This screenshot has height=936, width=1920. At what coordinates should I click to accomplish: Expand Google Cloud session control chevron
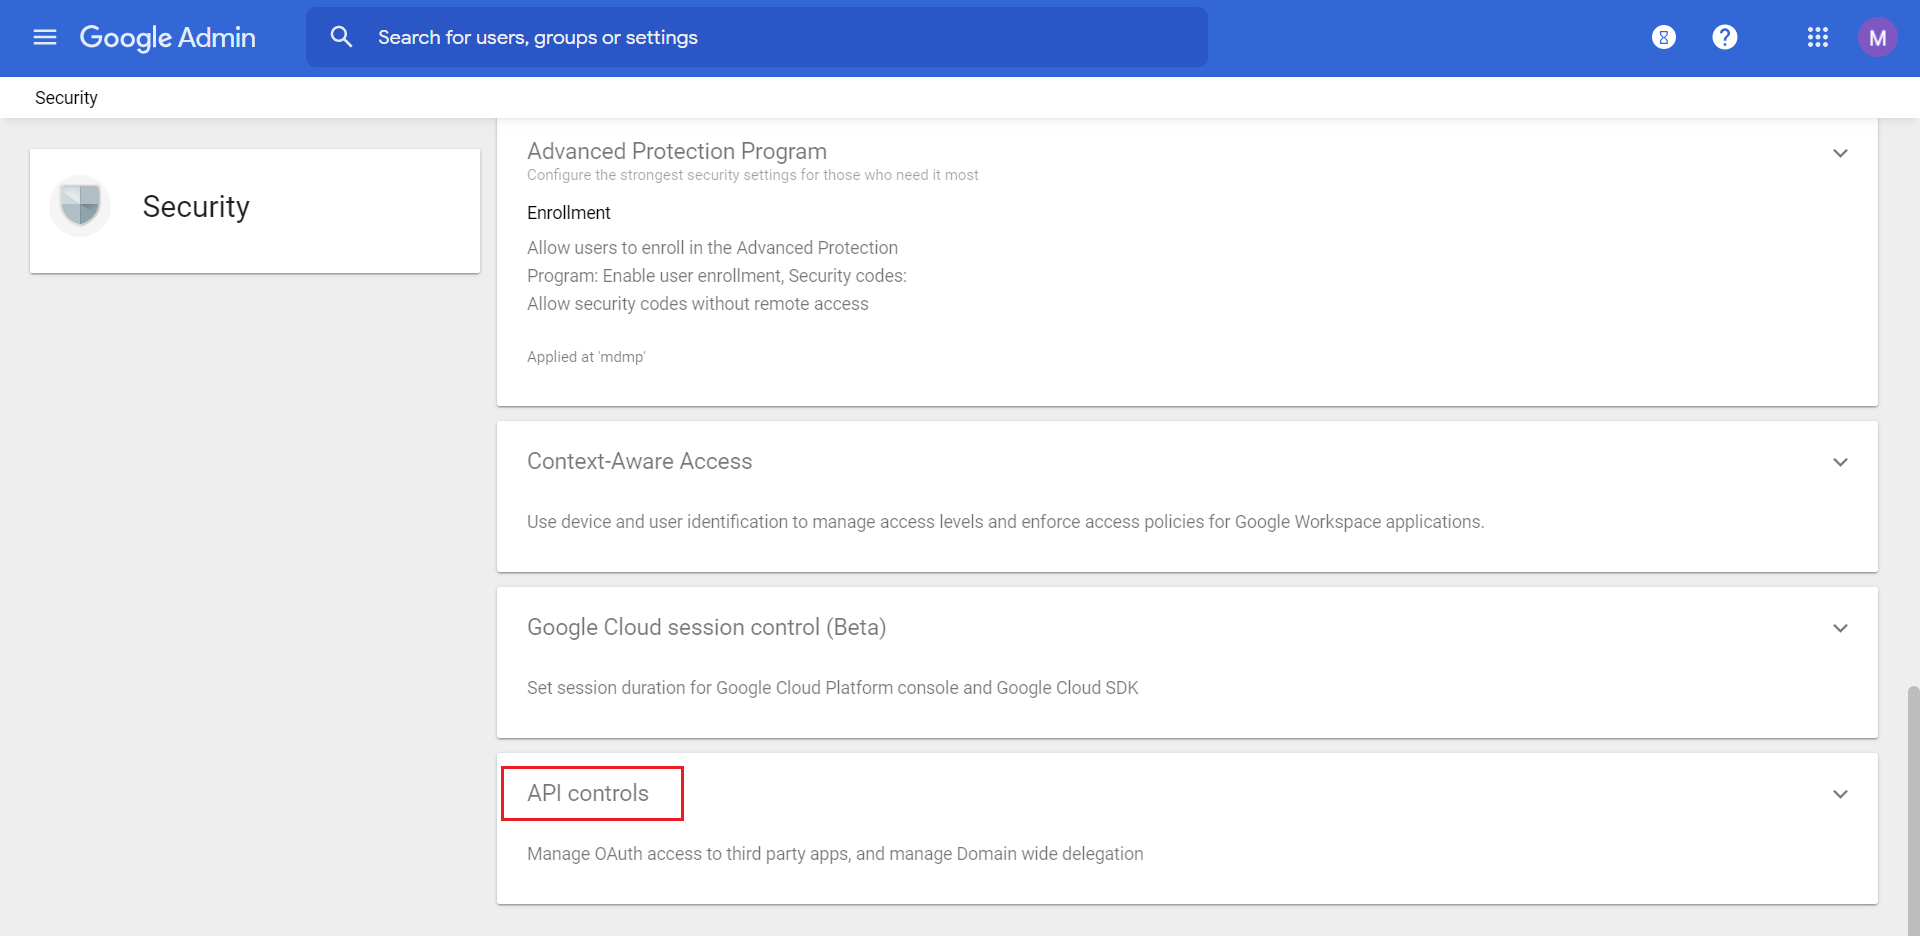coord(1840,628)
